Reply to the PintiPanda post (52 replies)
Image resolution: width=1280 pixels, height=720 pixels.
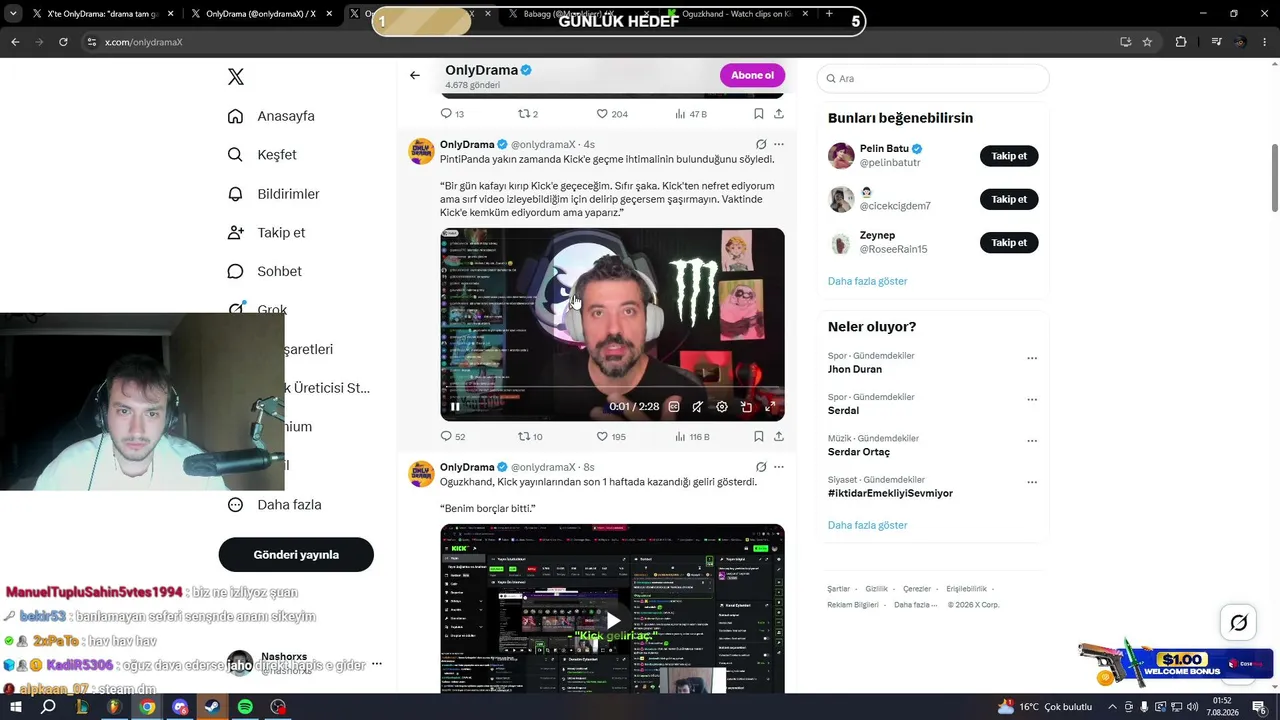point(453,437)
